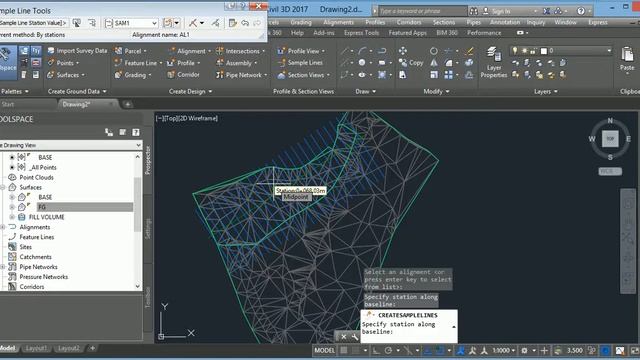This screenshot has width=640, height=360.
Task: Expand the Create Ground Data panel
Action: click(x=77, y=91)
